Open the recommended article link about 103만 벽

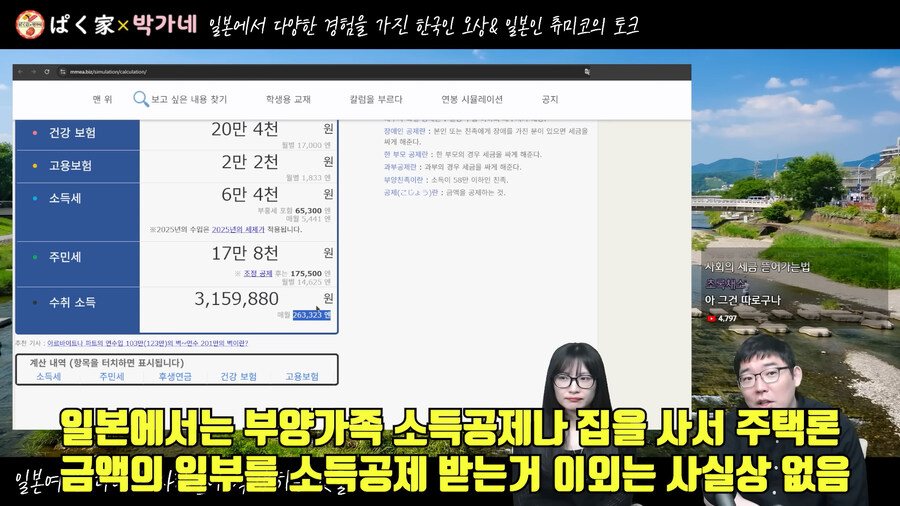148,343
